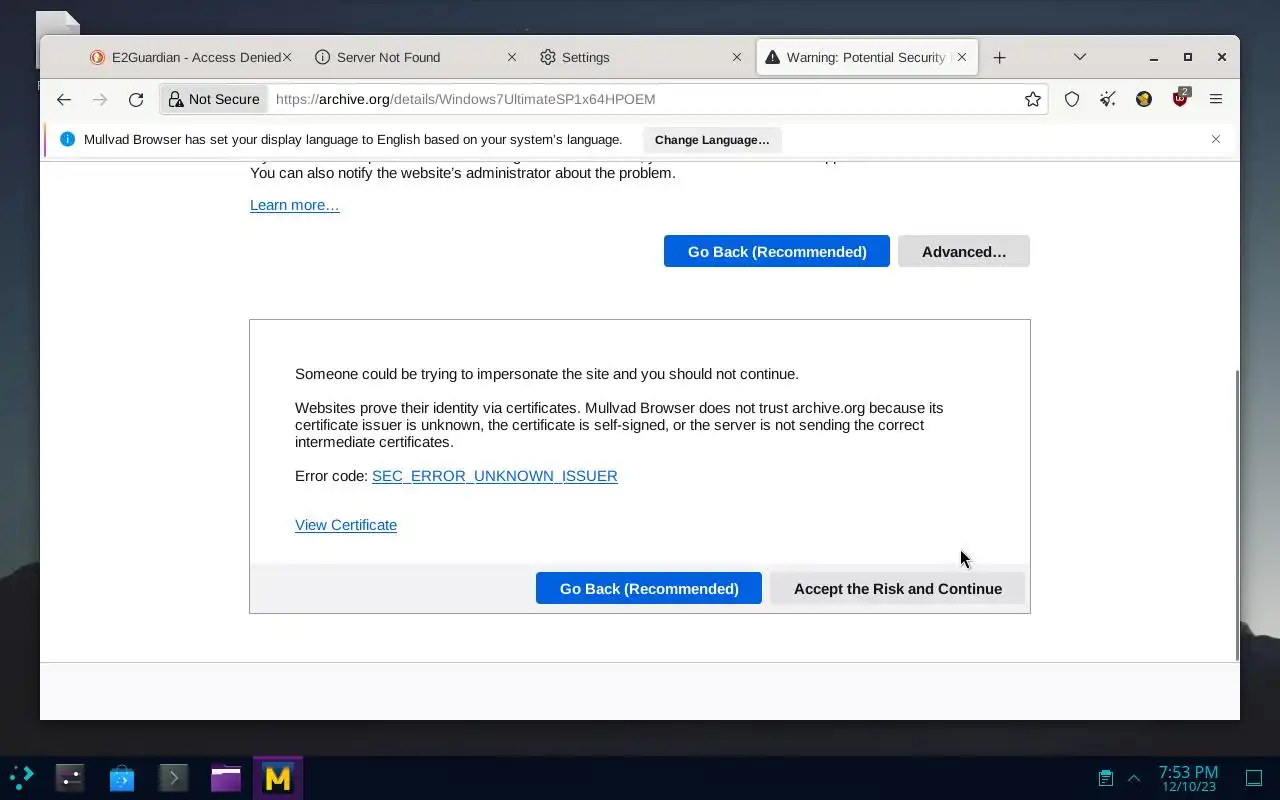Image resolution: width=1280 pixels, height=800 pixels.
Task: Reload the current page
Action: [136, 99]
